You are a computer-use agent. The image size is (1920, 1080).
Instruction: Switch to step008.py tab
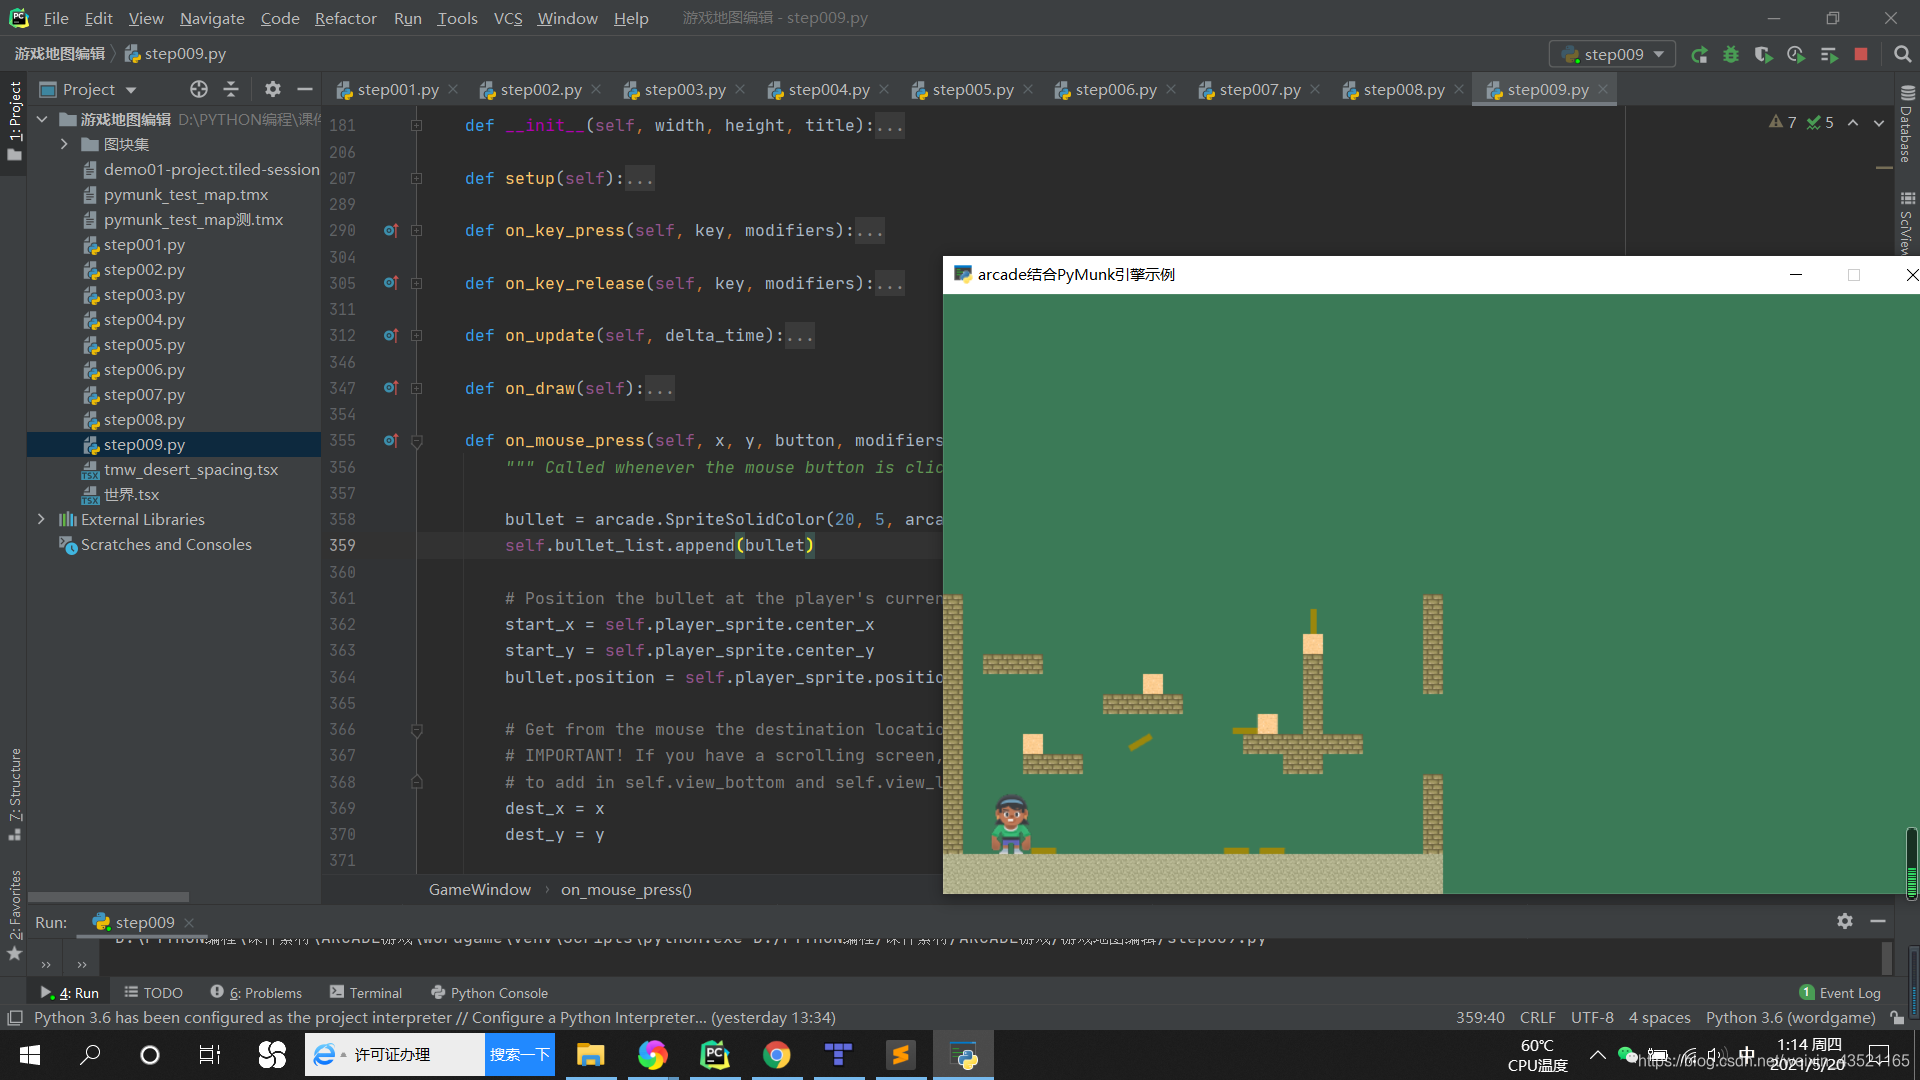click(1403, 88)
